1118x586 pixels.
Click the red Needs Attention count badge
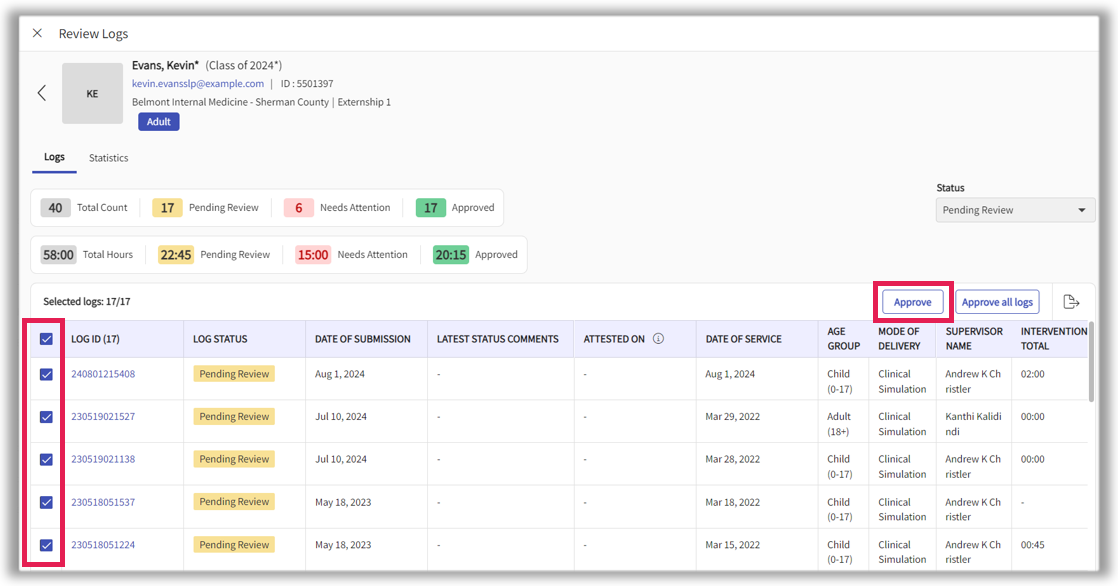(298, 208)
